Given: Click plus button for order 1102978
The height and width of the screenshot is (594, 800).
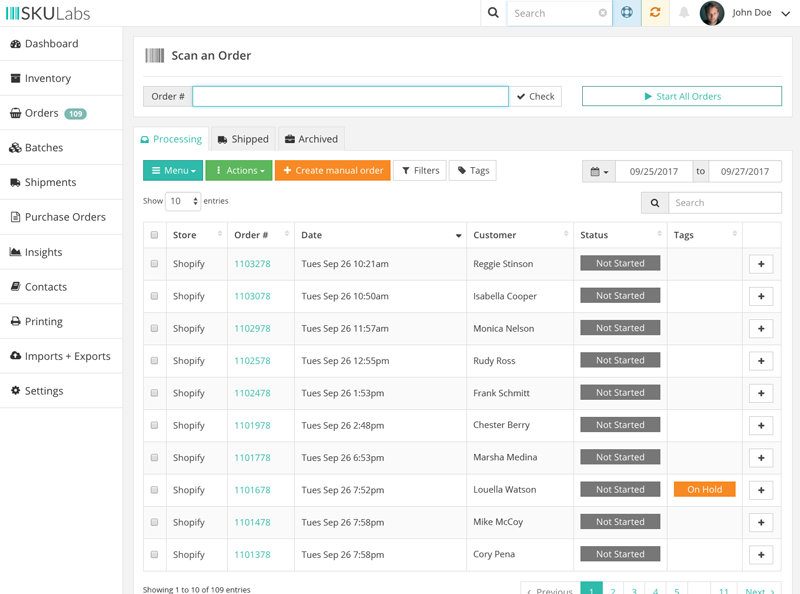Looking at the screenshot, I should point(761,329).
